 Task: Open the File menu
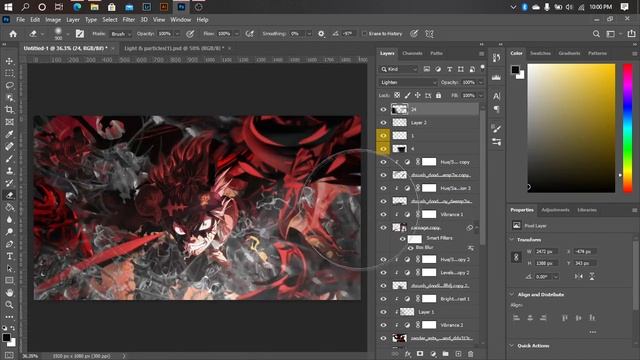tap(20, 20)
